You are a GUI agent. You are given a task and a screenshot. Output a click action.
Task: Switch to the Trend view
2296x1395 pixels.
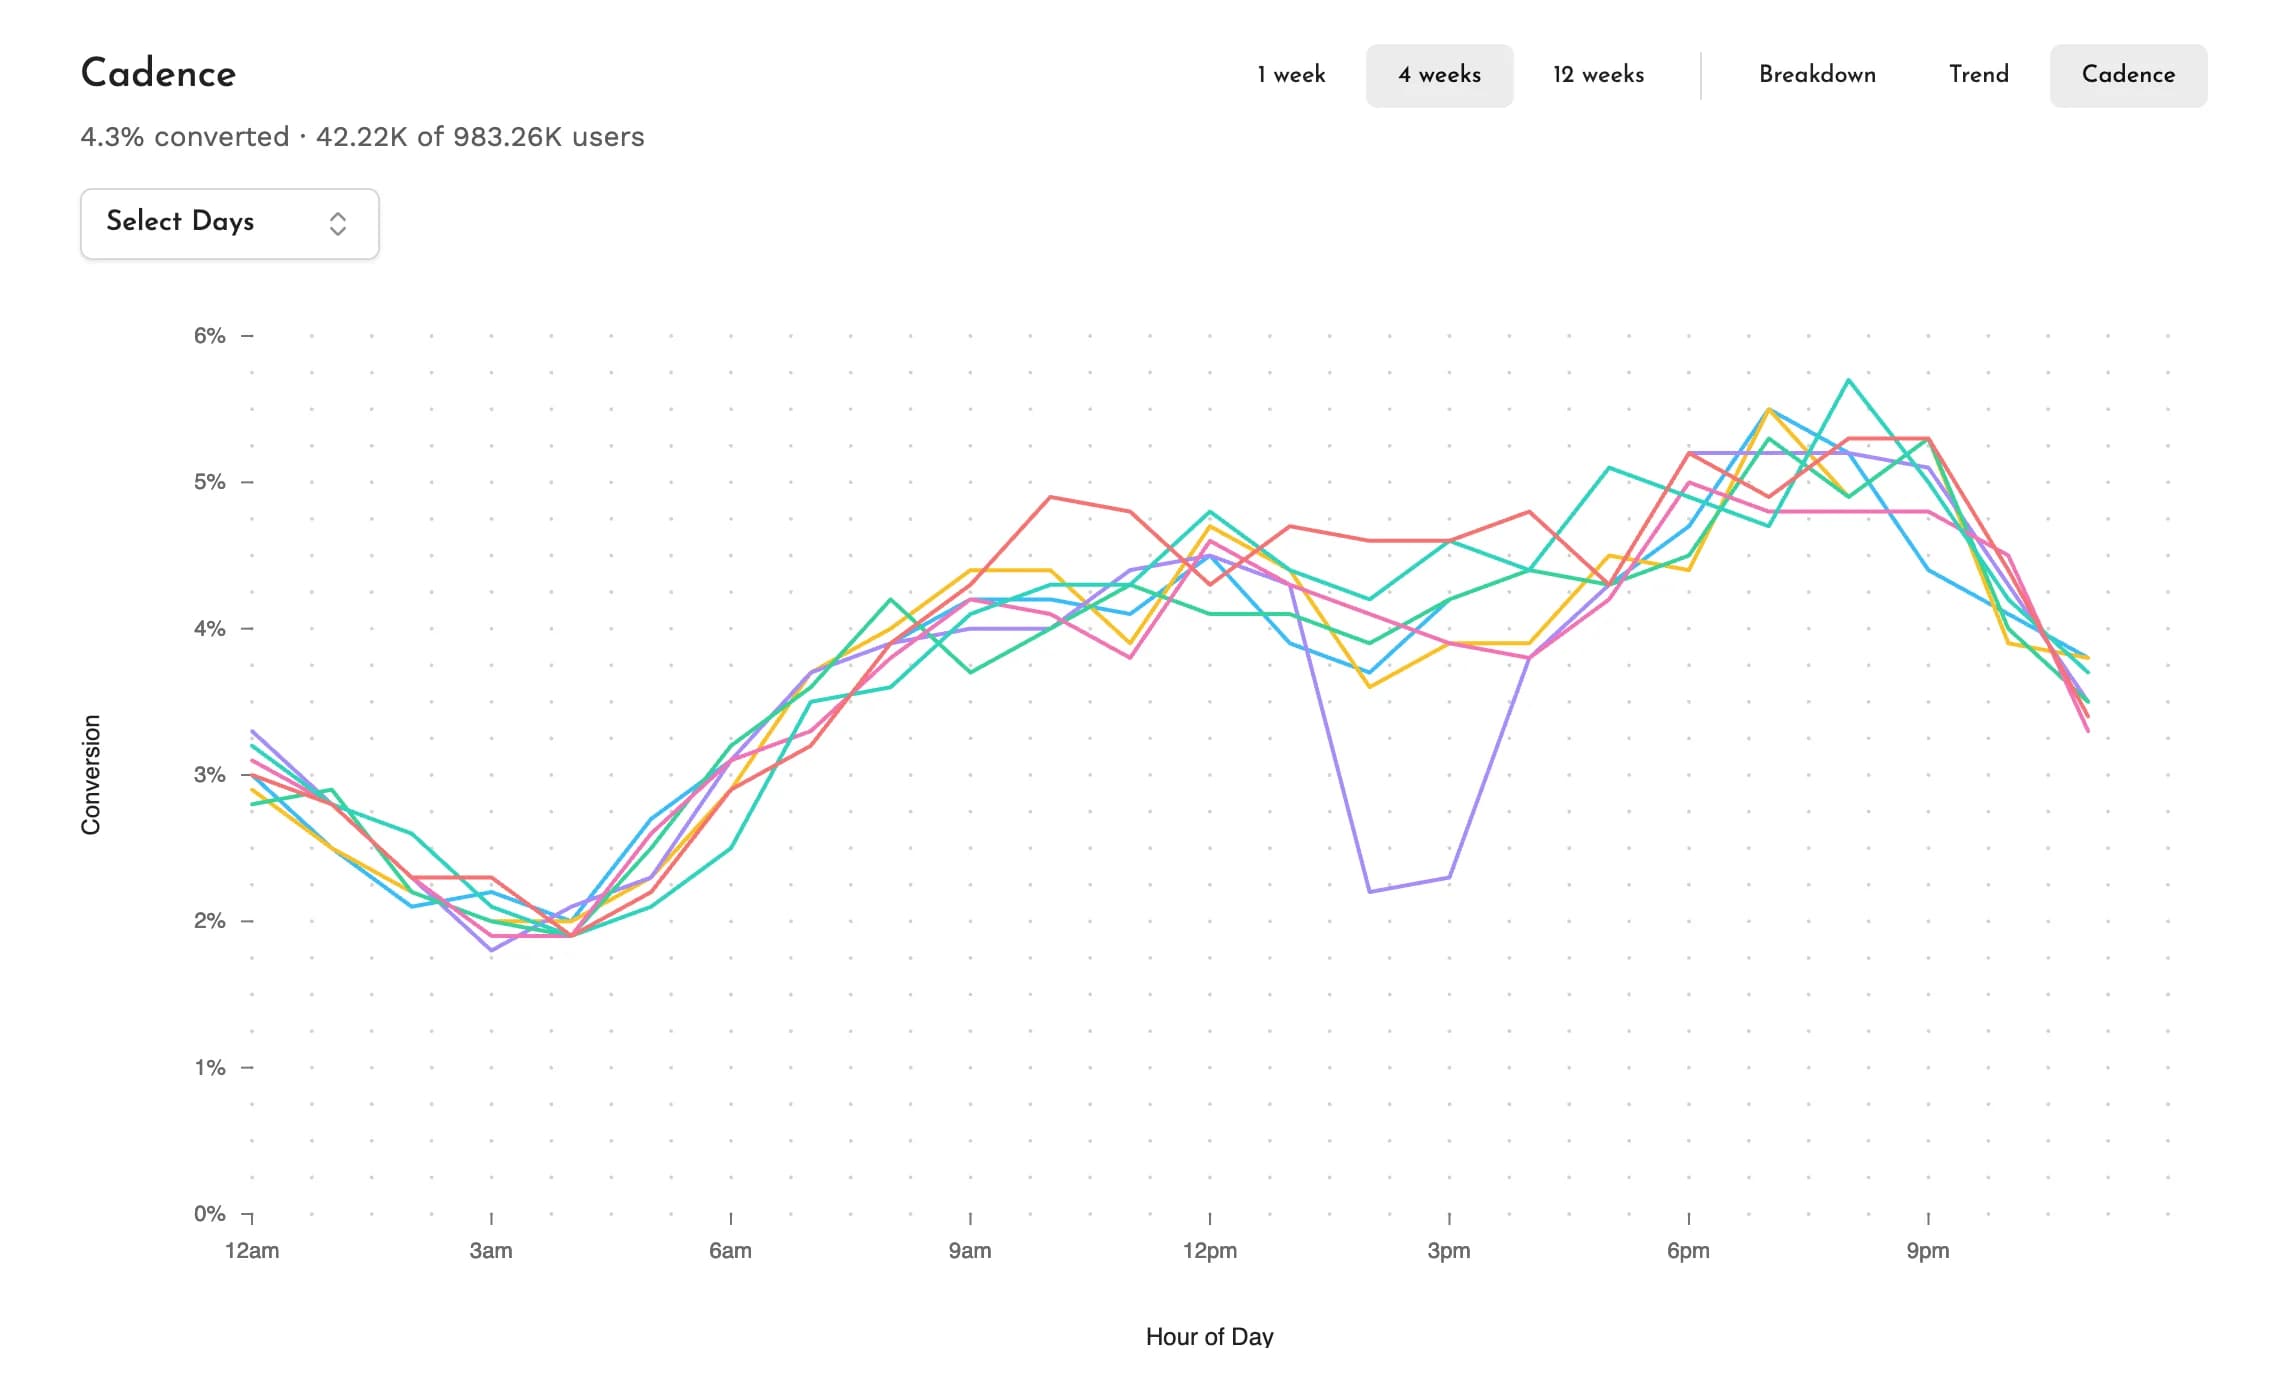click(x=1978, y=75)
